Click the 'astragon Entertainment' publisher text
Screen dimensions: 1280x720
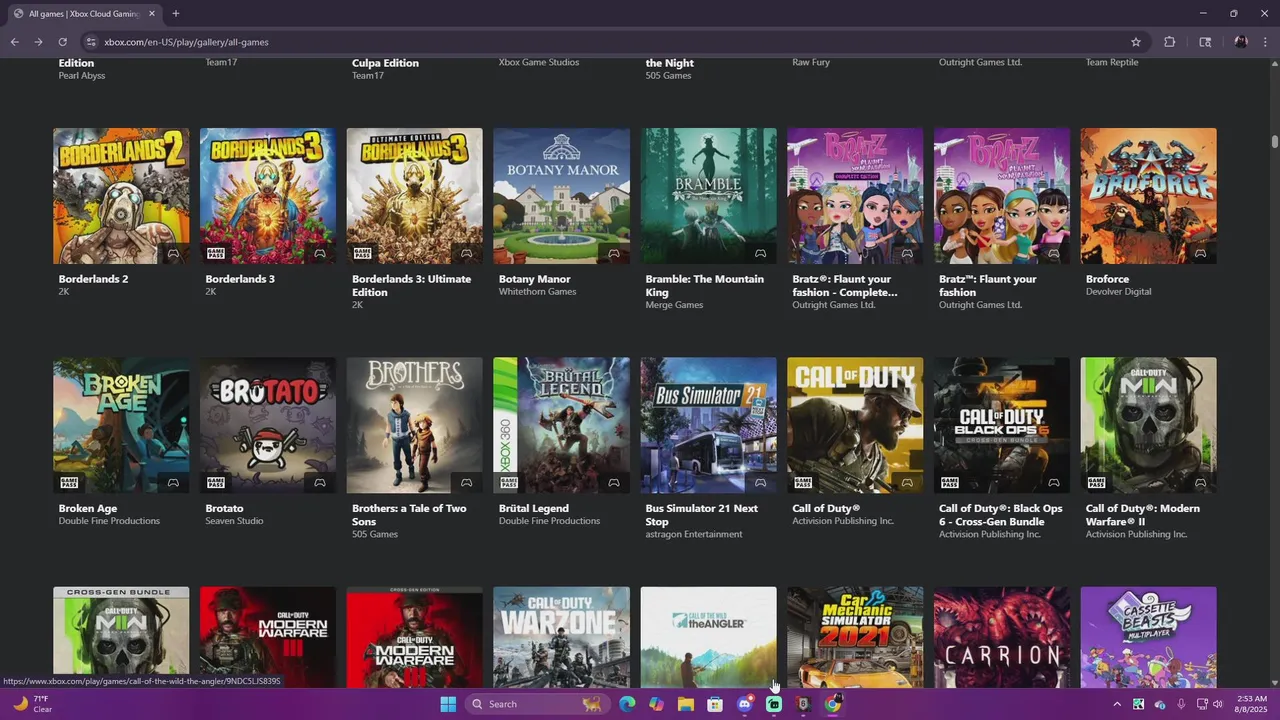point(694,534)
